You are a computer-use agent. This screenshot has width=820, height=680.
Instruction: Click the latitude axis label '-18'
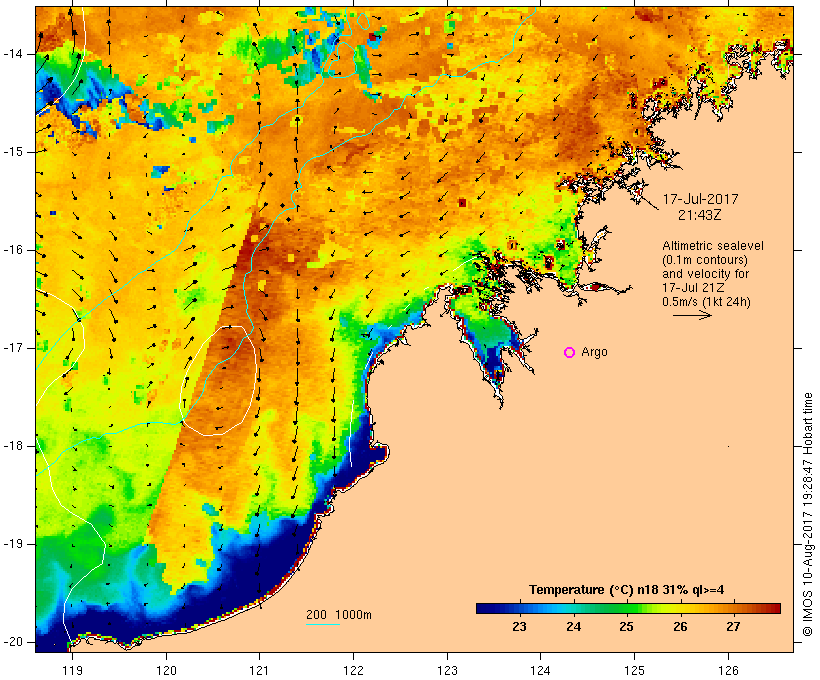14,446
